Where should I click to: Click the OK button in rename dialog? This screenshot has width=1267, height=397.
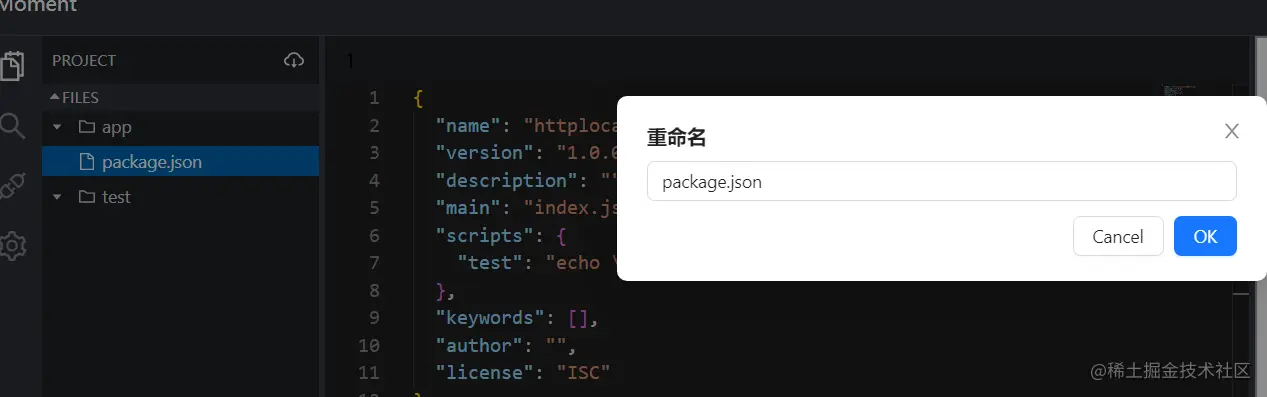1205,236
